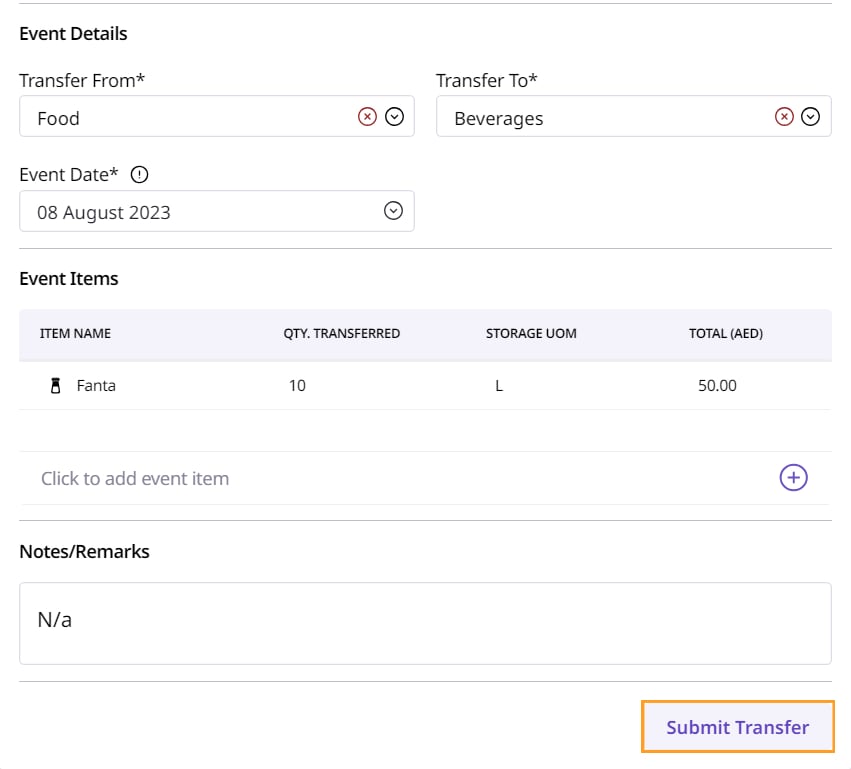Expand the Transfer To dropdown arrow
The width and height of the screenshot is (851, 769).
tap(811, 117)
